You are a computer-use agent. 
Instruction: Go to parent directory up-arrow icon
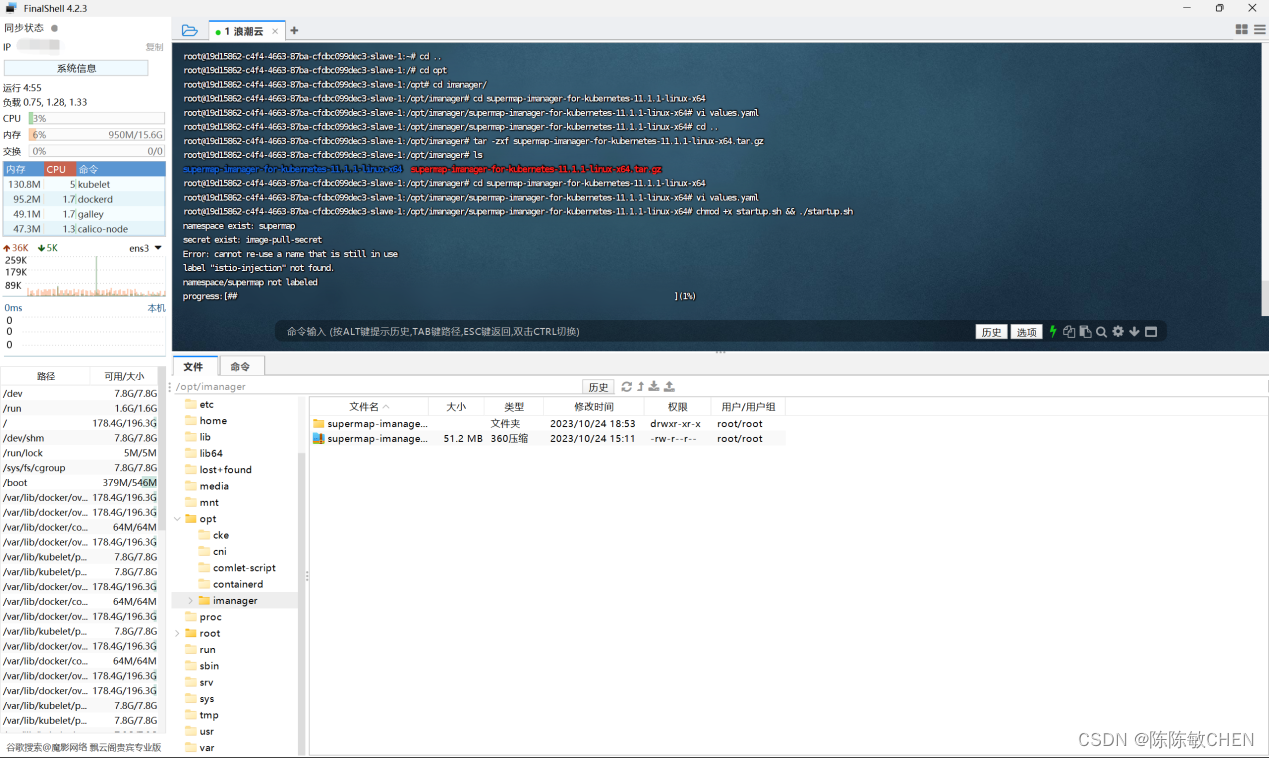[641, 387]
